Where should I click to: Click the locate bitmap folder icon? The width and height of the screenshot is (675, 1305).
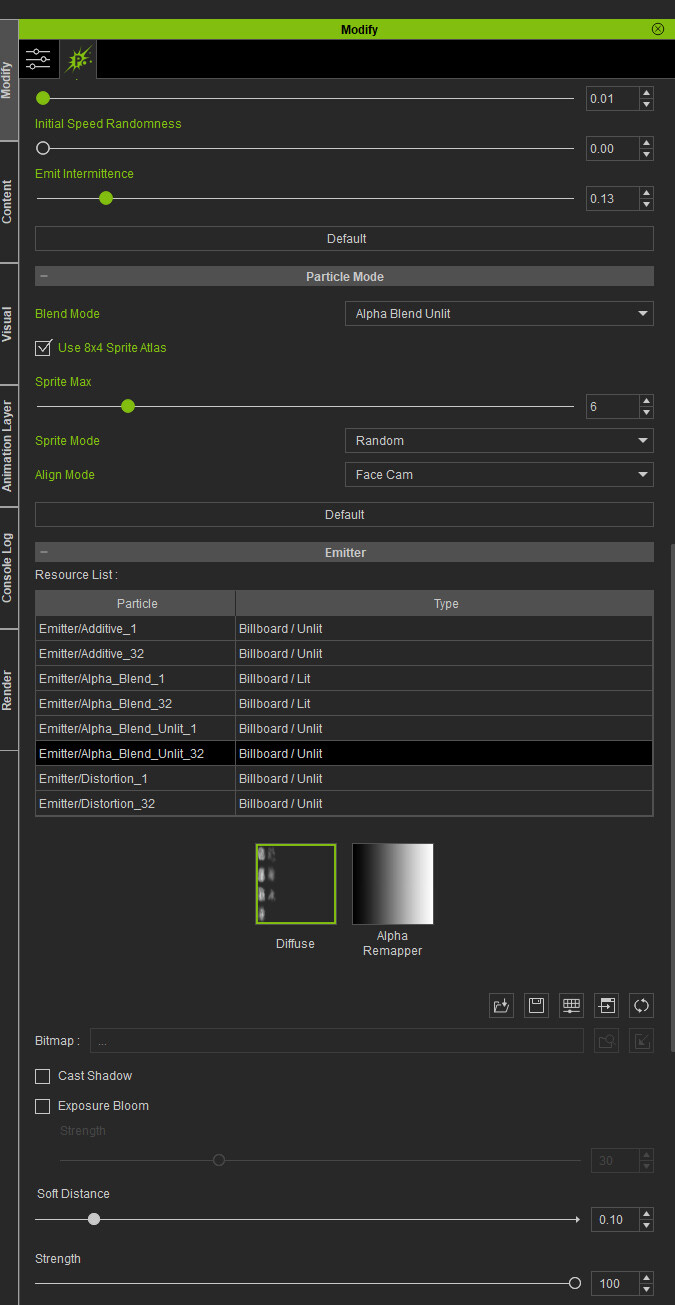[x=606, y=1041]
